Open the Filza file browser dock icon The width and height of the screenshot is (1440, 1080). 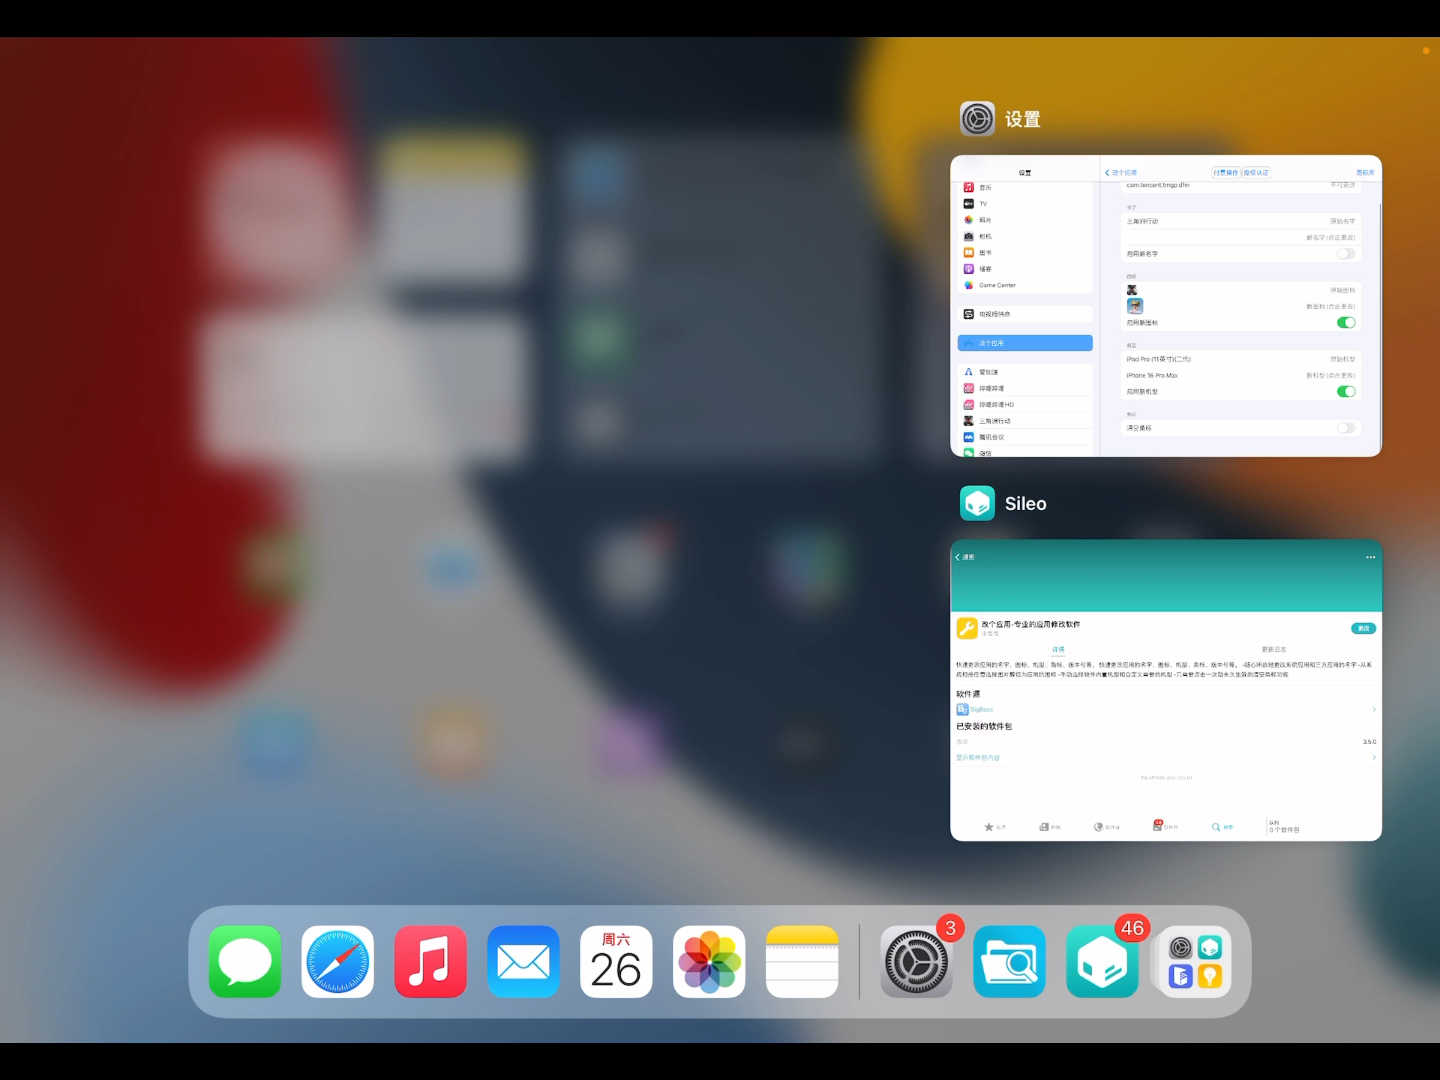1010,962
